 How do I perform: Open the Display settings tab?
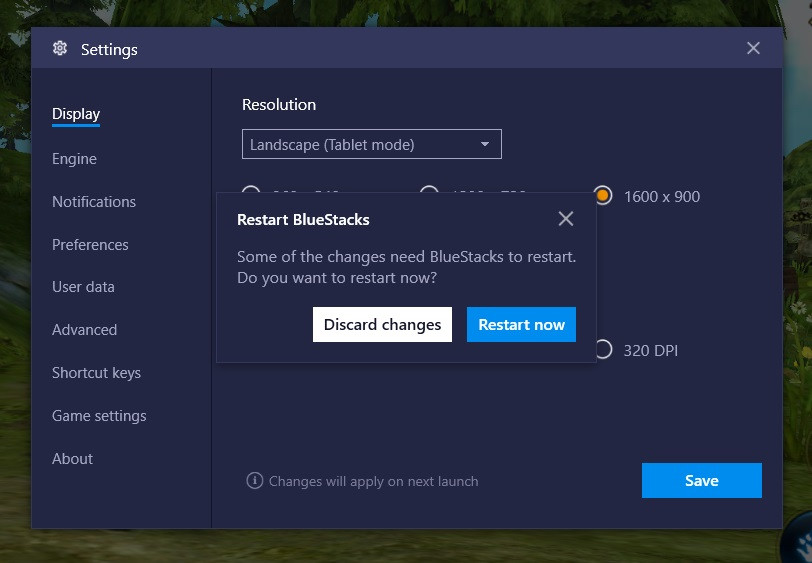click(76, 114)
